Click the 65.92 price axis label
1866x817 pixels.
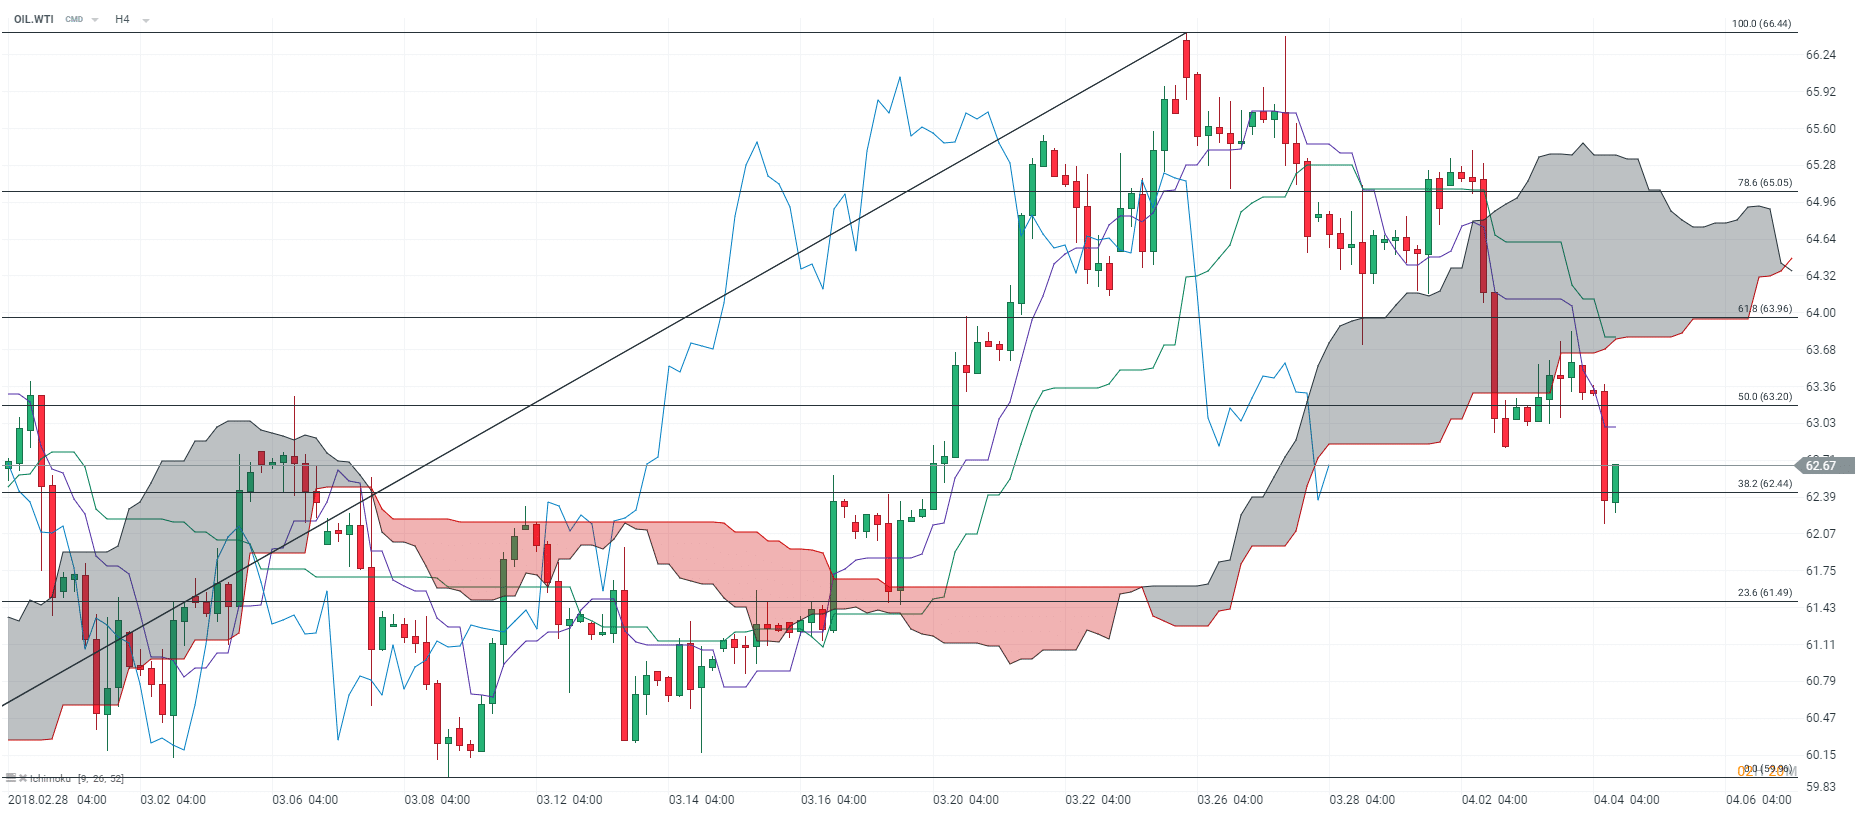pos(1821,92)
